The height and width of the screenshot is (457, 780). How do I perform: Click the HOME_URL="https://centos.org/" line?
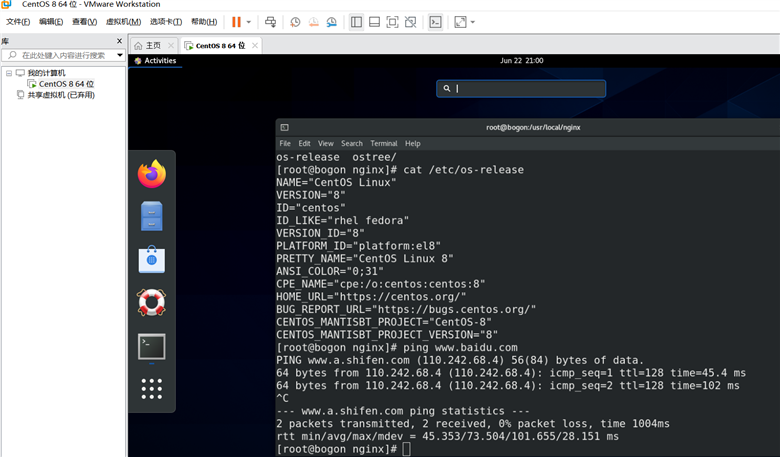(371, 297)
